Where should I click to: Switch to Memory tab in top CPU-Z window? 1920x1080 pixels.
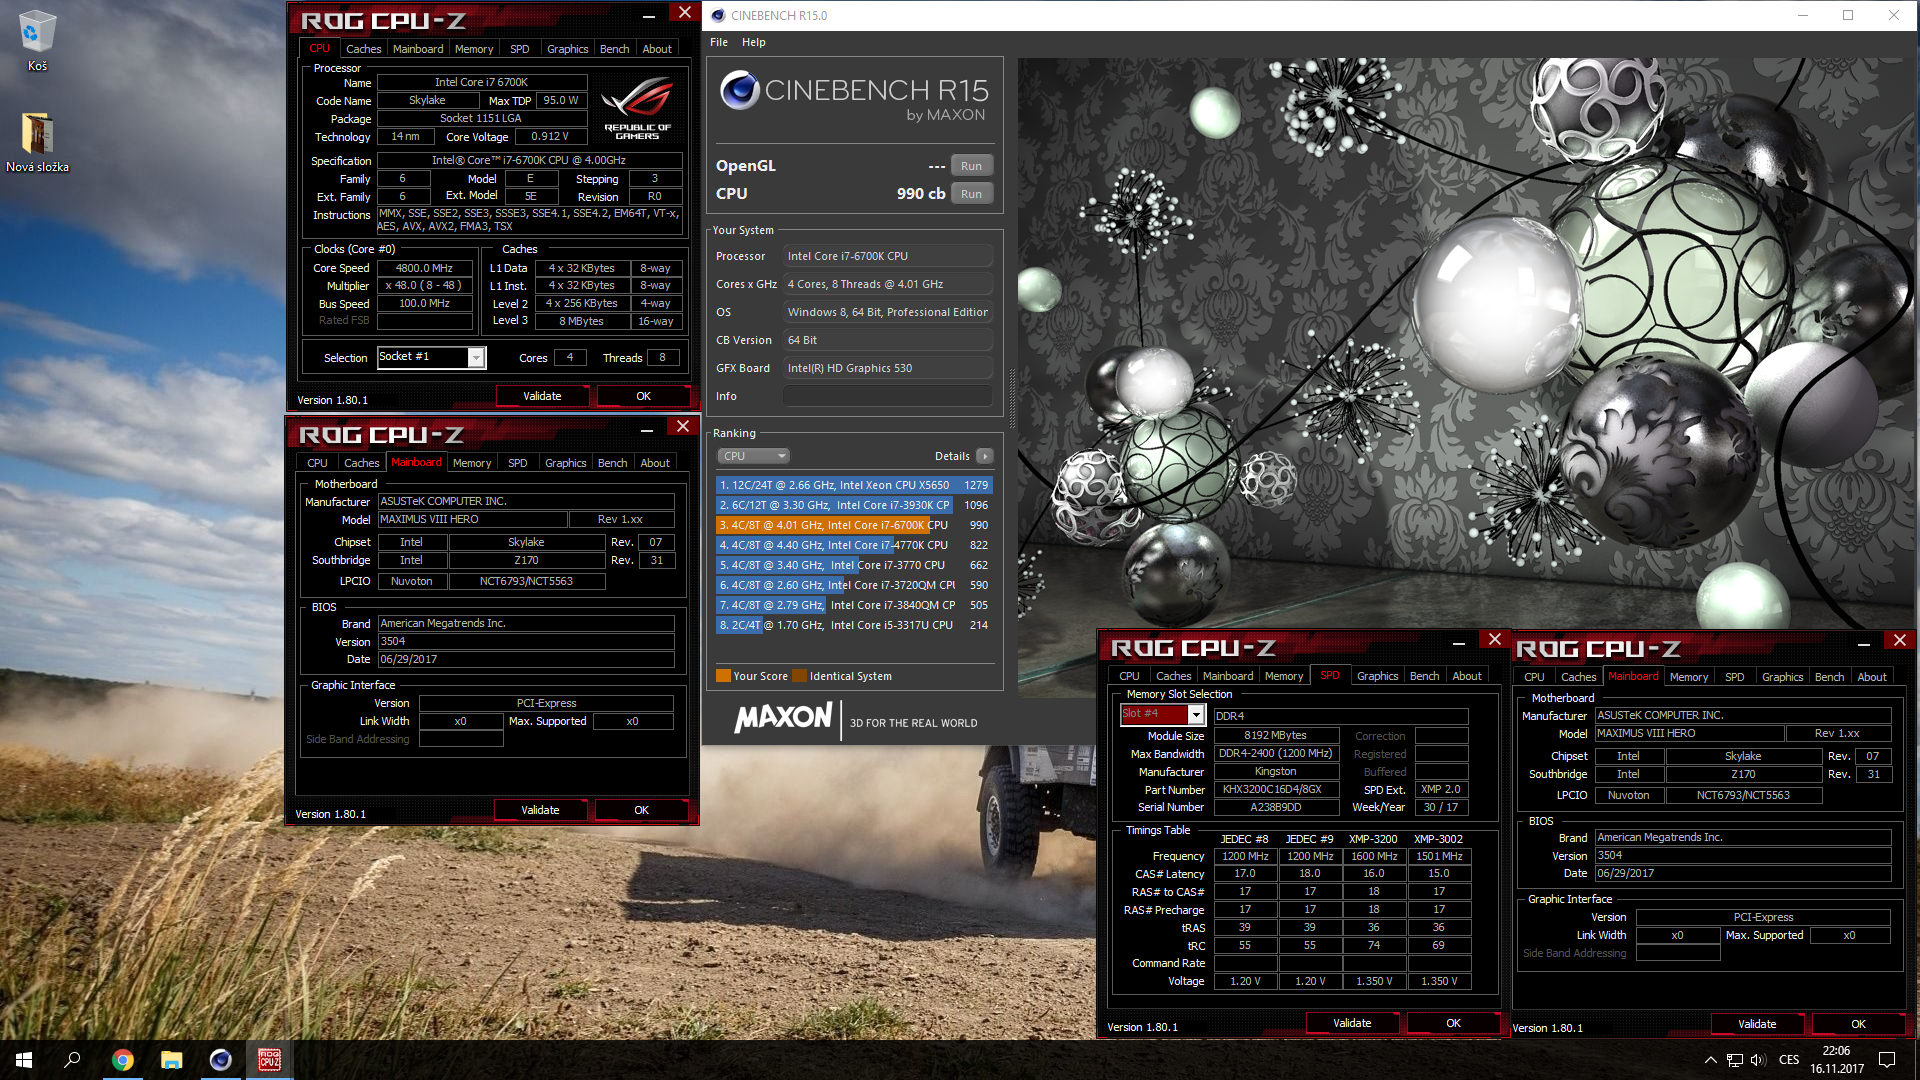point(474,49)
